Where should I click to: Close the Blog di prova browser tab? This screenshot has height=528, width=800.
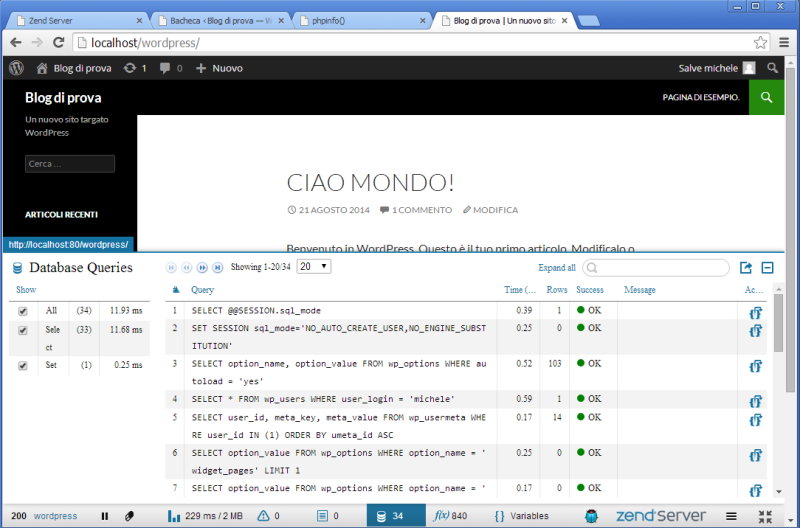564,21
